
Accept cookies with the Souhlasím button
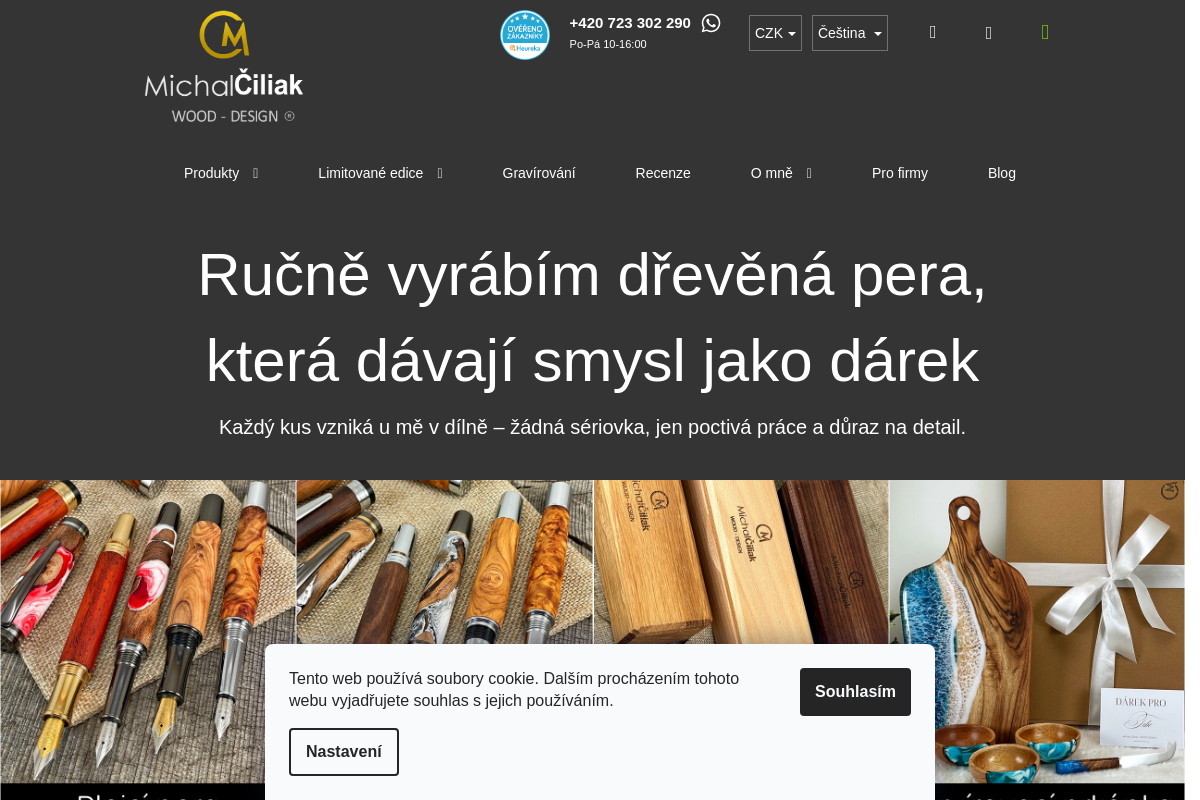855,692
